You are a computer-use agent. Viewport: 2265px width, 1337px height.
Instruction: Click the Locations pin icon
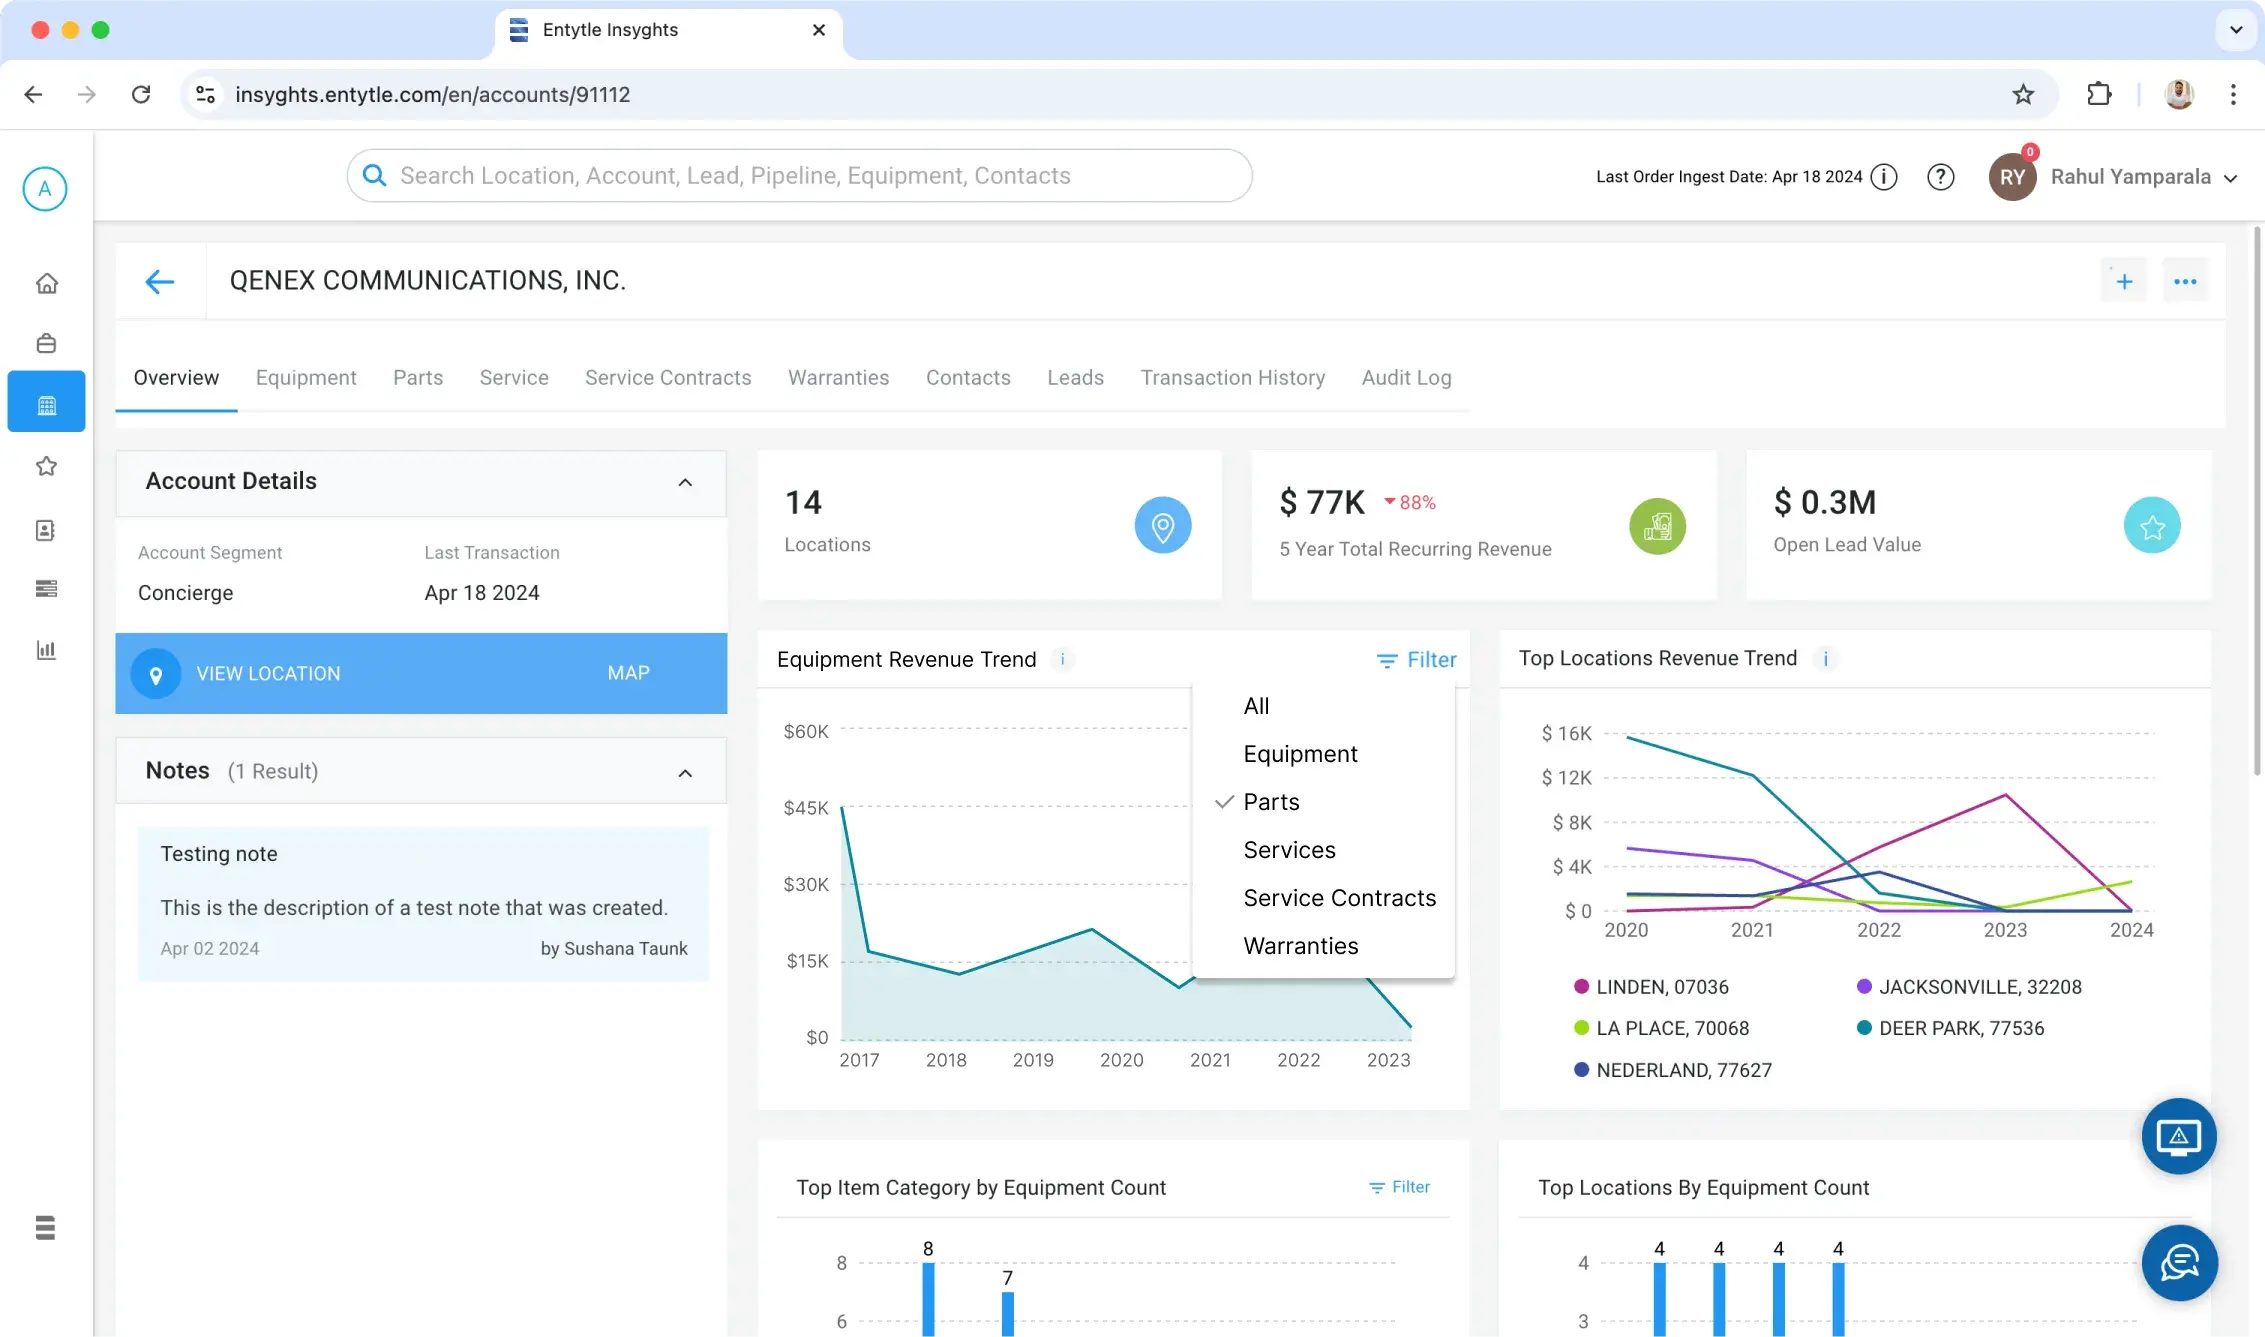coord(1163,526)
